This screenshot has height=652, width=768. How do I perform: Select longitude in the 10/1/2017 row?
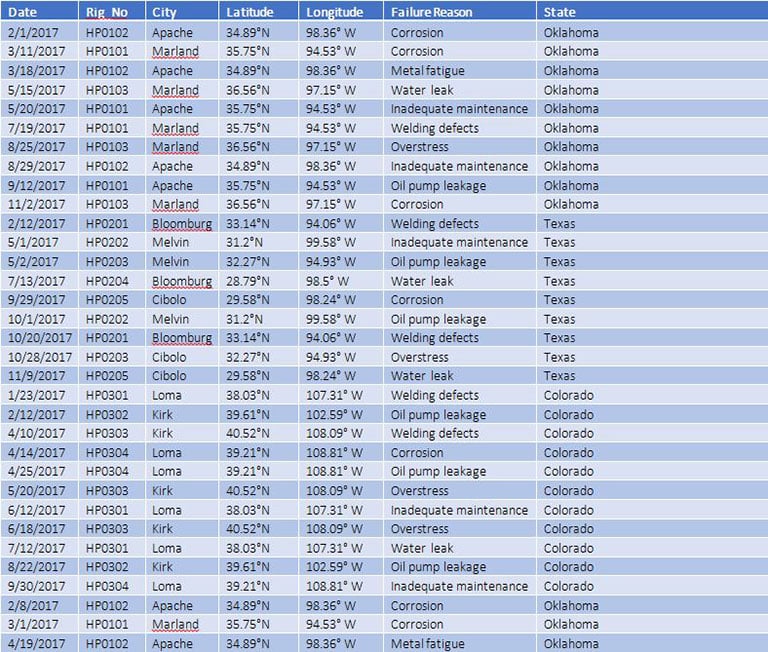coord(331,319)
